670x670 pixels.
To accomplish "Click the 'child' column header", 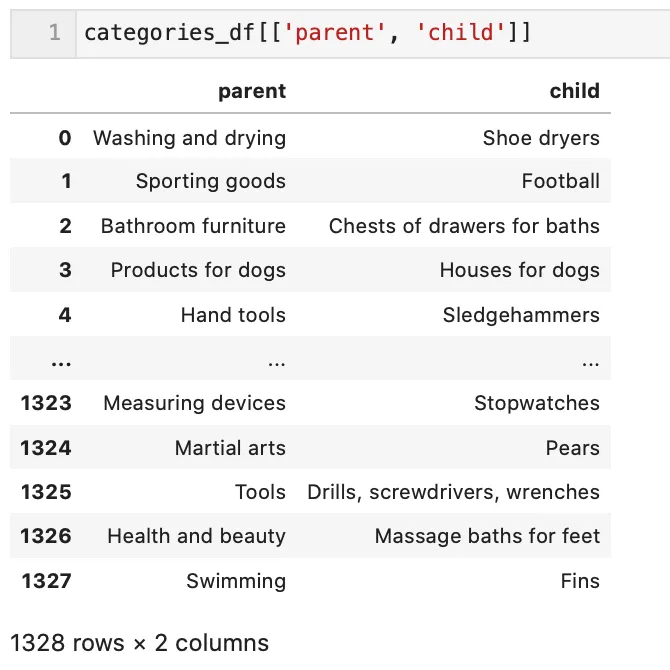I will [574, 91].
